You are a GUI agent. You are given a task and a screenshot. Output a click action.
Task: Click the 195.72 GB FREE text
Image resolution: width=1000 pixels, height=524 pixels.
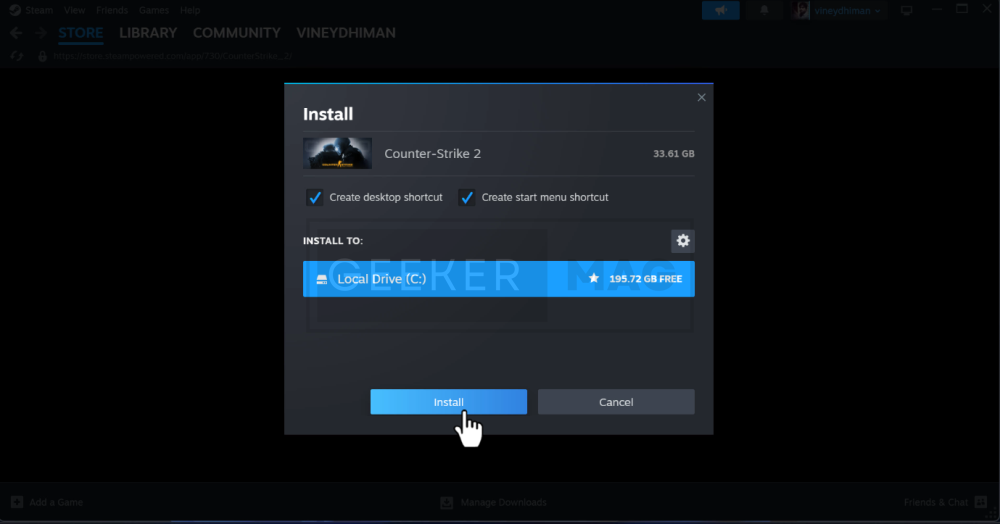tap(645, 279)
